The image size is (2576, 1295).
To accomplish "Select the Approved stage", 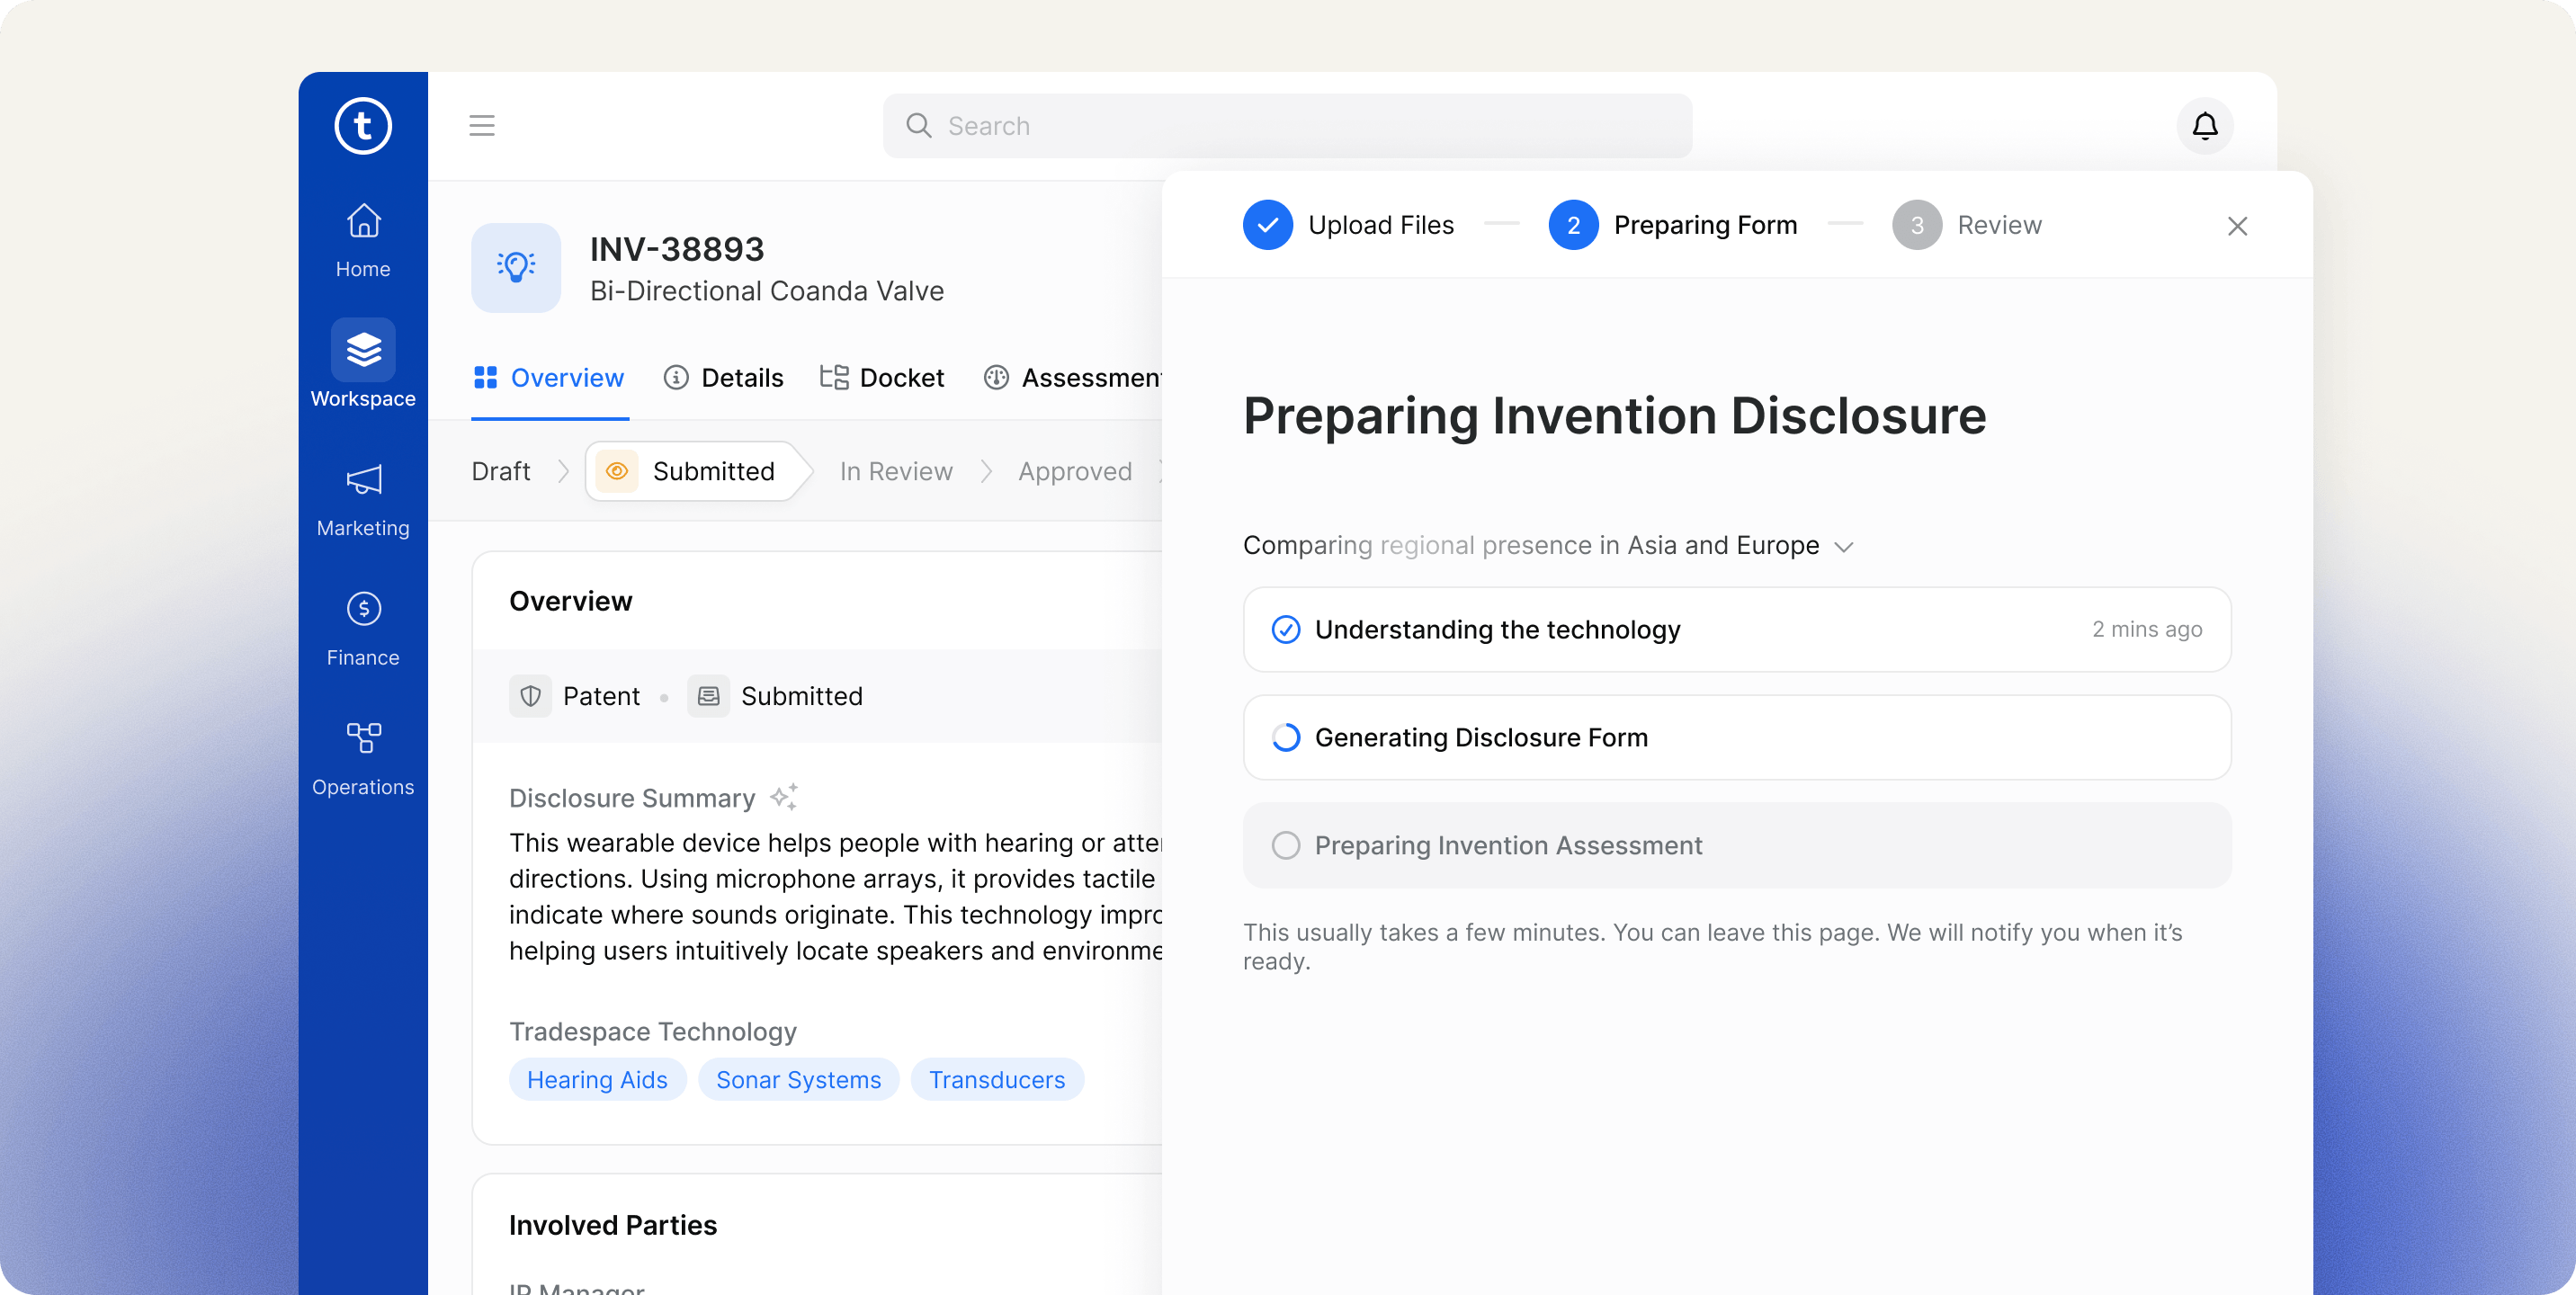I will [1075, 471].
